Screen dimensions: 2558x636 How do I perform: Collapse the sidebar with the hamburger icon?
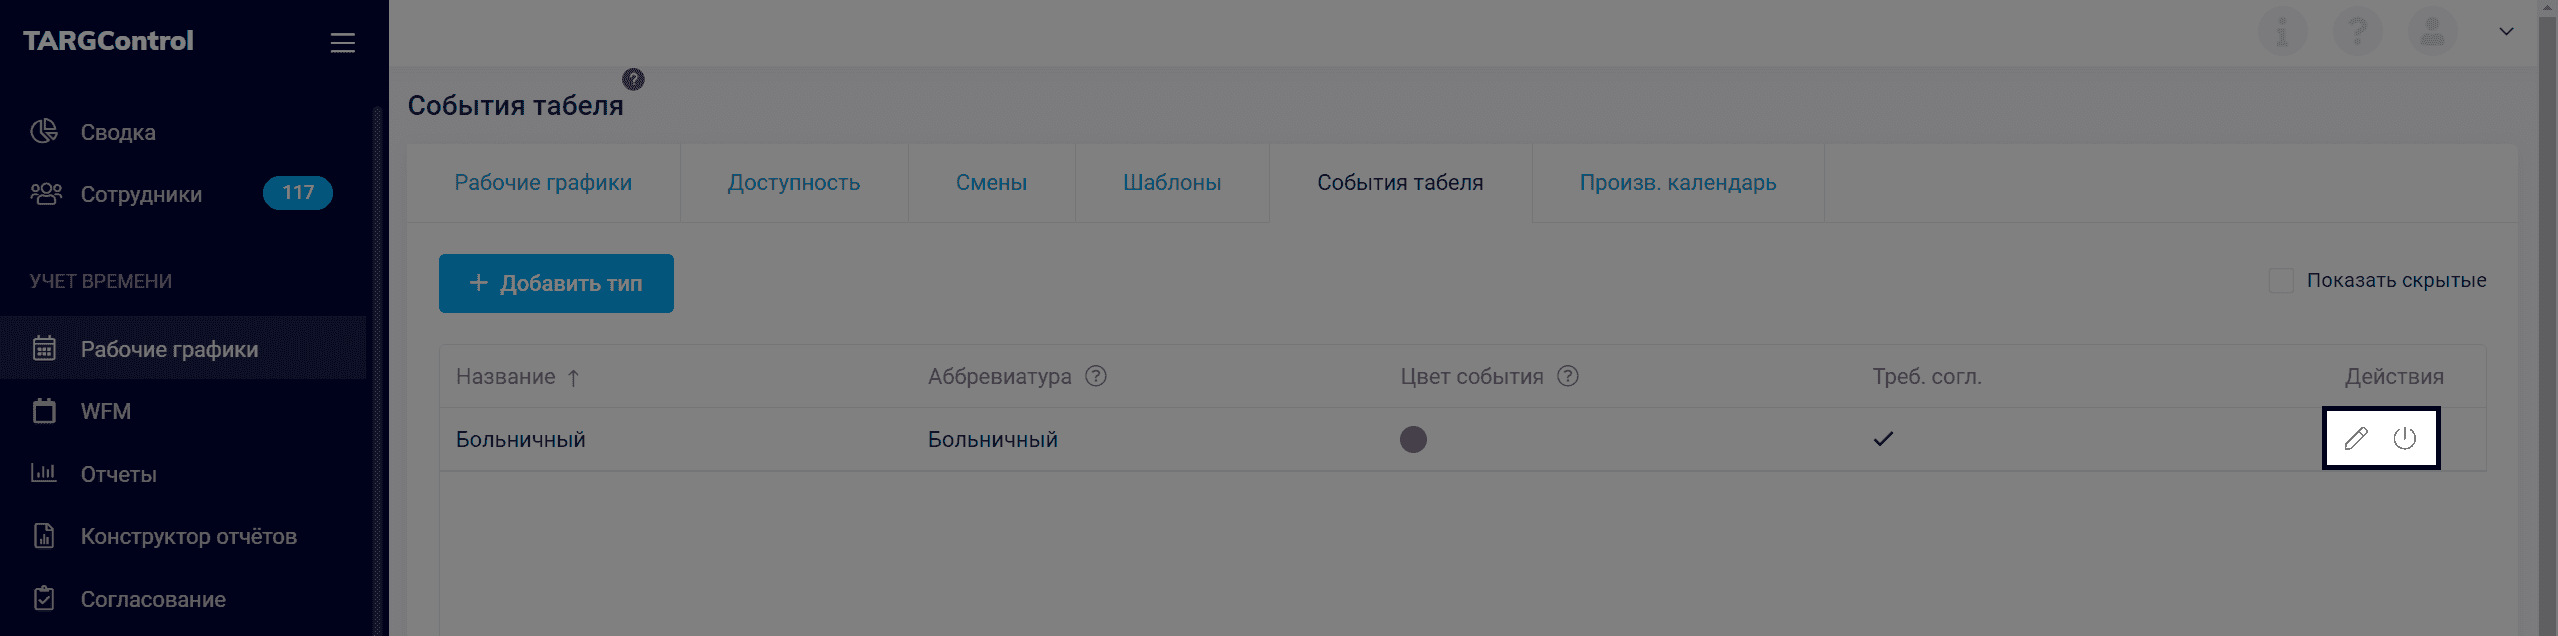point(342,43)
